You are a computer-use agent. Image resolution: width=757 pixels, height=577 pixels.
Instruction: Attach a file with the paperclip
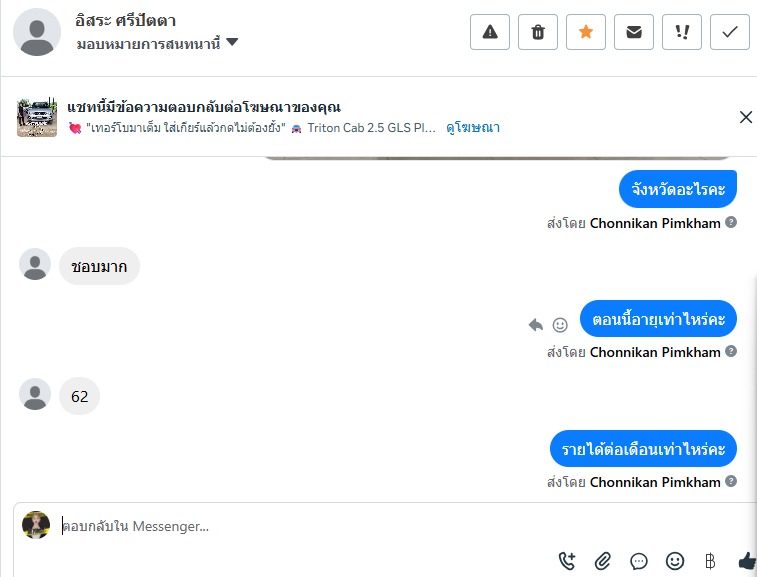point(603,561)
